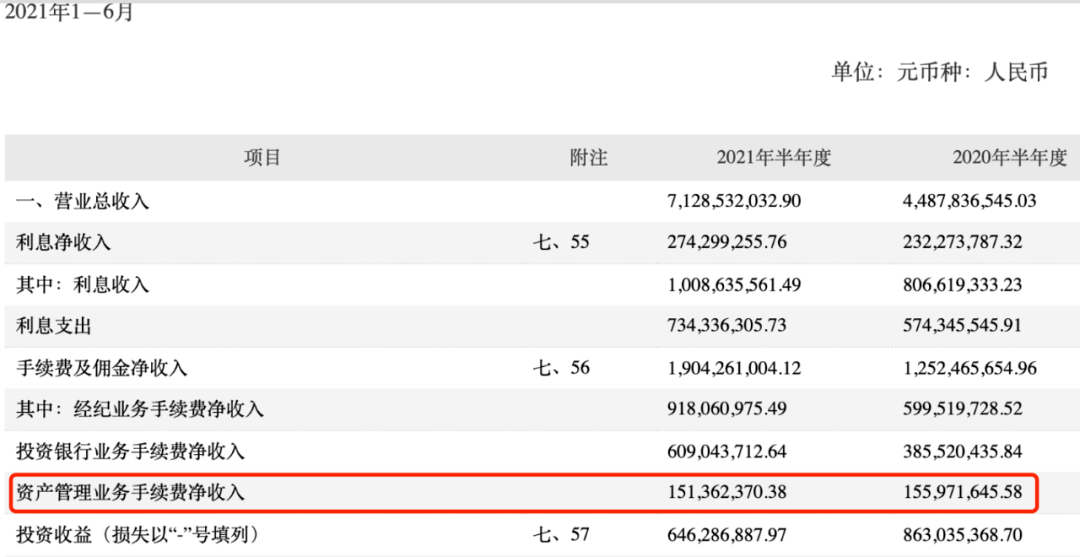
Task: Click the 项目 column header
Action: (263, 158)
